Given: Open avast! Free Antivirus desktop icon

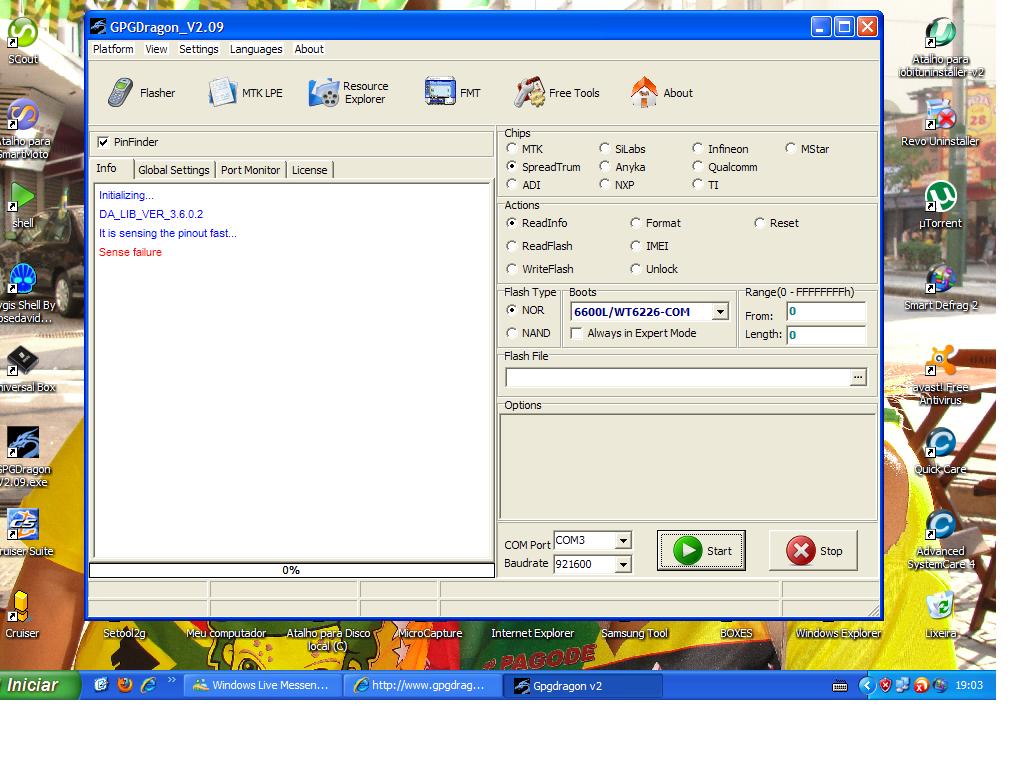Looking at the screenshot, I should click(x=940, y=376).
